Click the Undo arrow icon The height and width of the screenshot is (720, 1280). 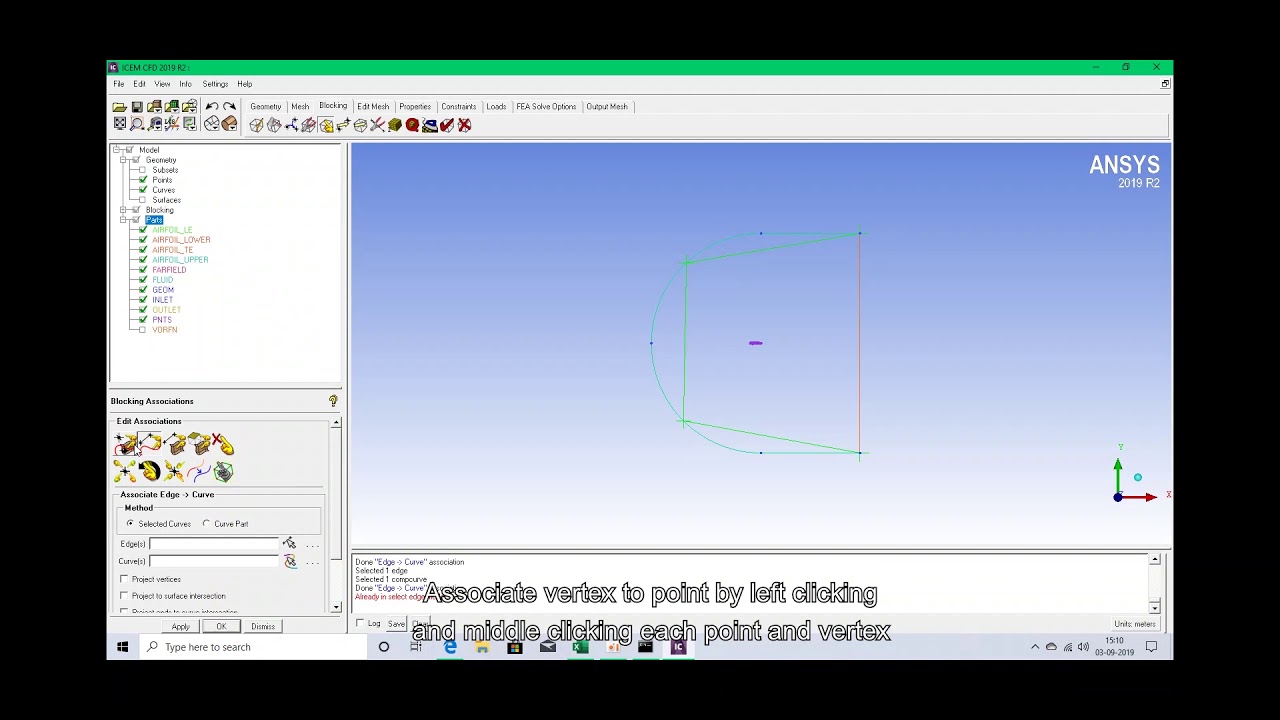(212, 106)
